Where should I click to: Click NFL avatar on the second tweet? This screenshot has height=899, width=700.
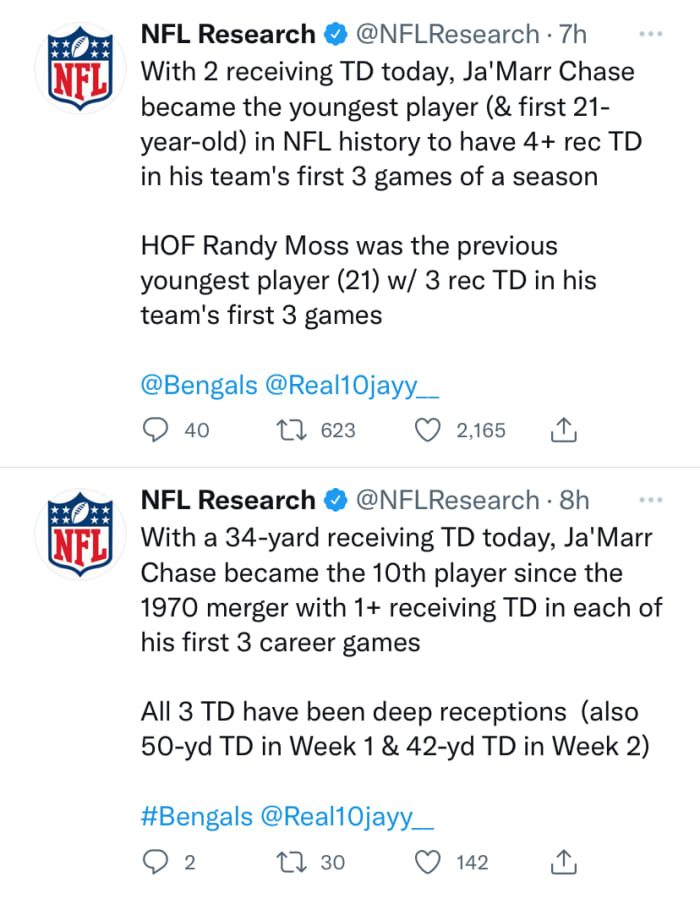79,534
